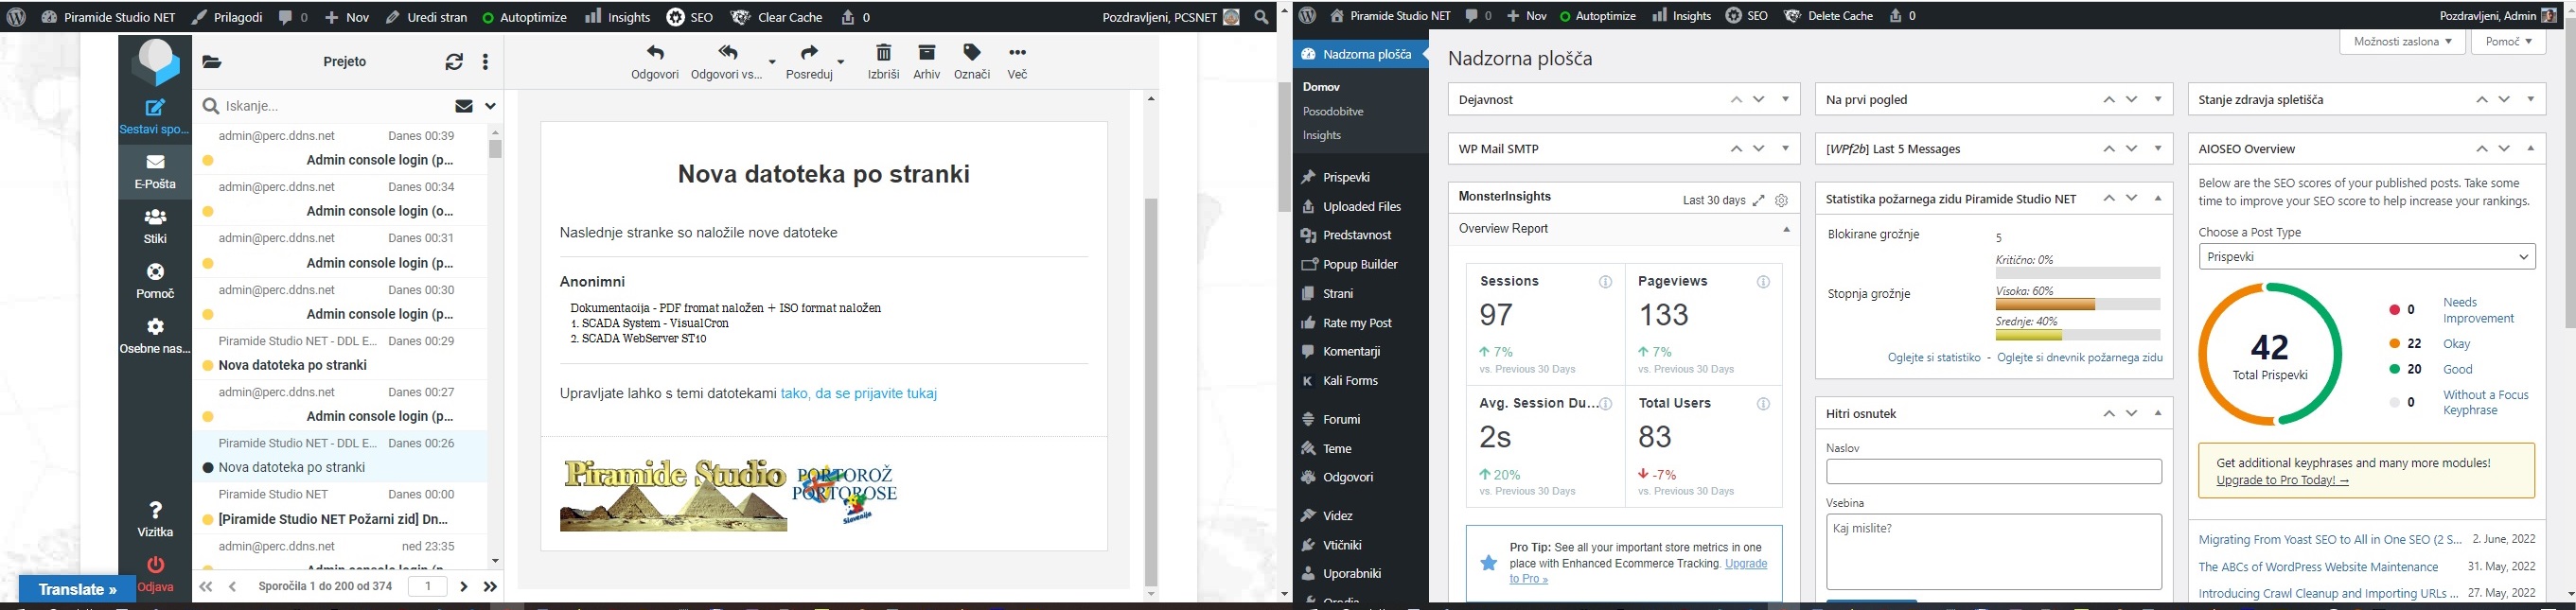This screenshot has height=610, width=2576.
Task: Toggle Na prvi pogled panel arrow
Action: (2158, 99)
